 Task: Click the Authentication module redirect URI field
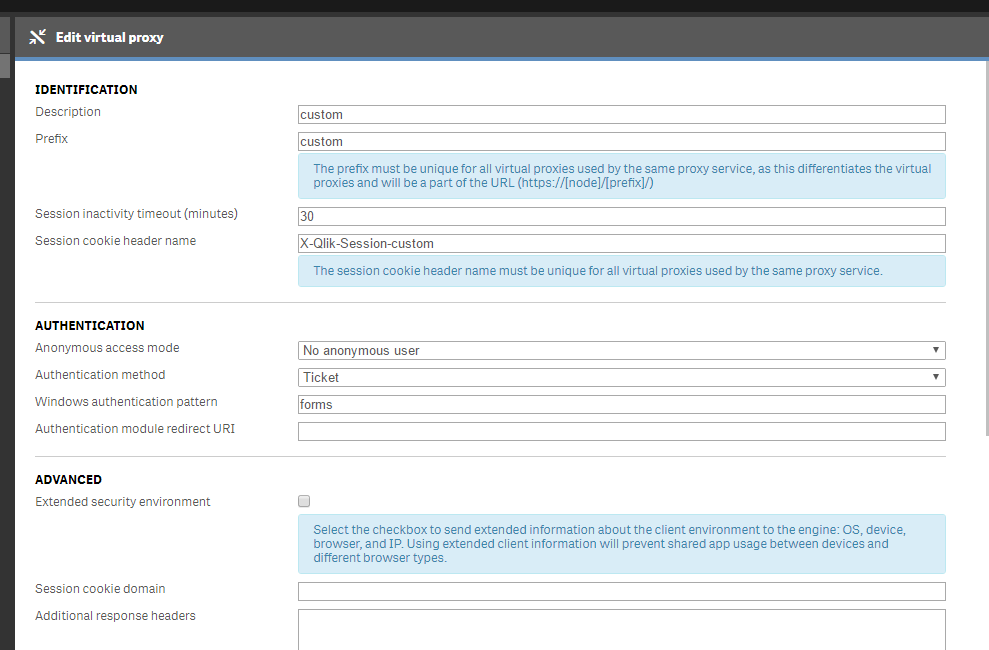click(621, 431)
